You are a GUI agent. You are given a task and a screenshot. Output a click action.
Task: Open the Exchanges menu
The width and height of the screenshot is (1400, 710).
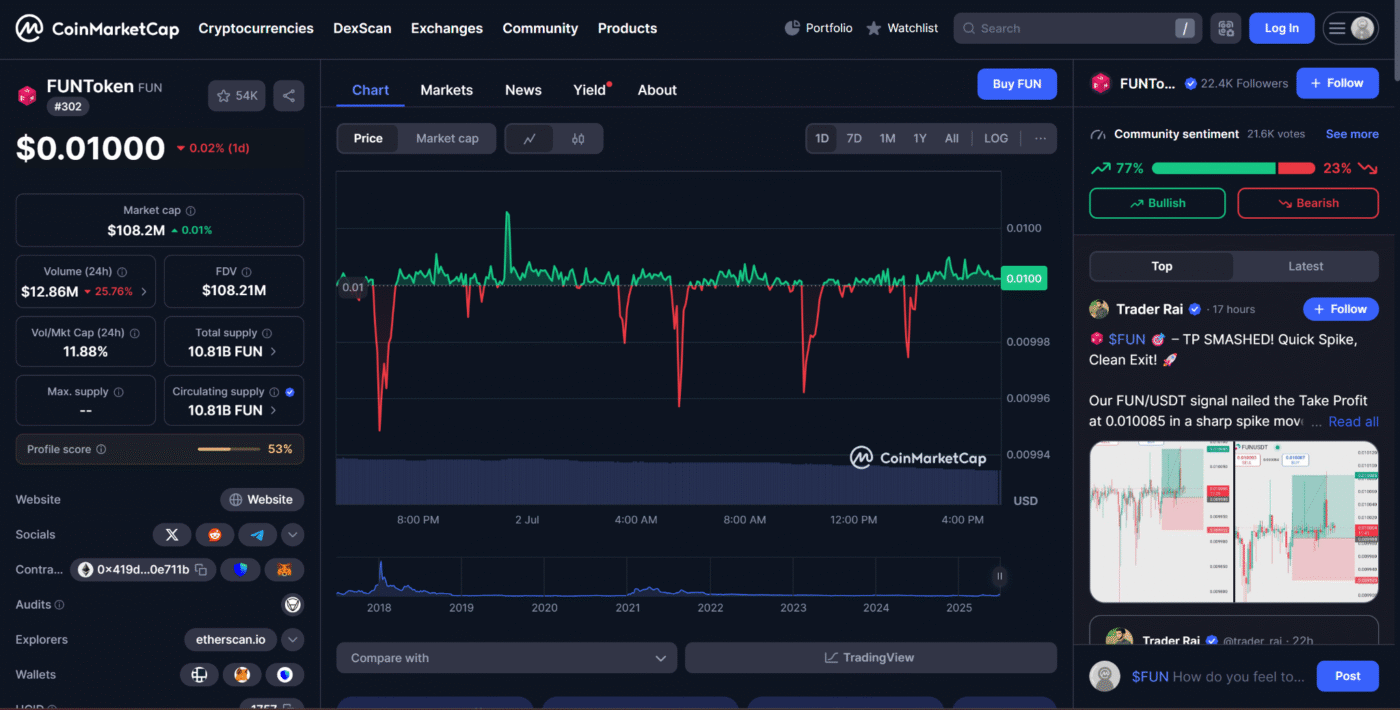(x=447, y=28)
